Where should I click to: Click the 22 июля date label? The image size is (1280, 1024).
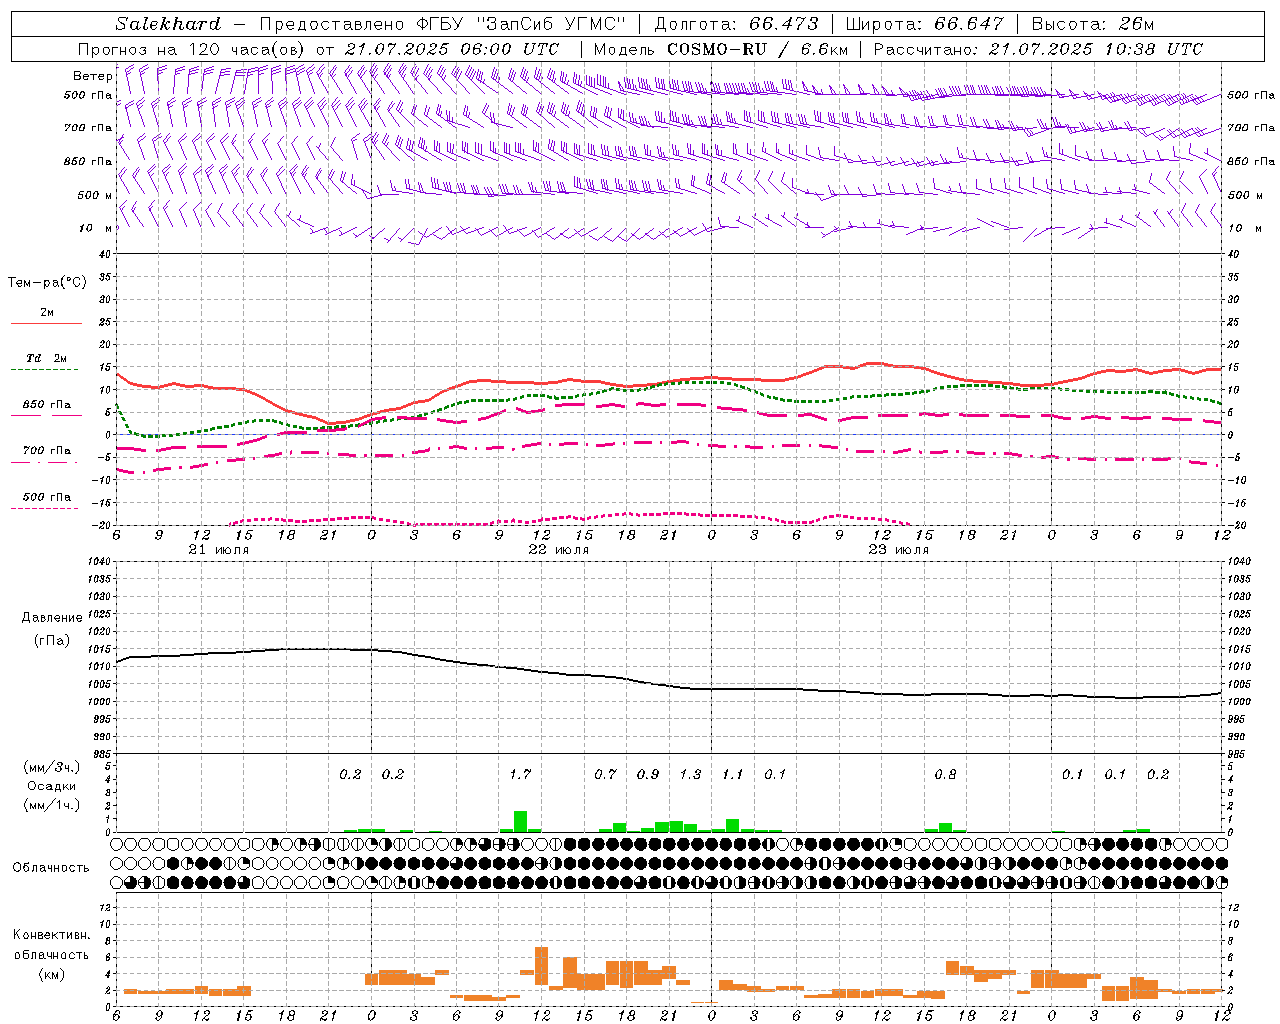(x=559, y=550)
